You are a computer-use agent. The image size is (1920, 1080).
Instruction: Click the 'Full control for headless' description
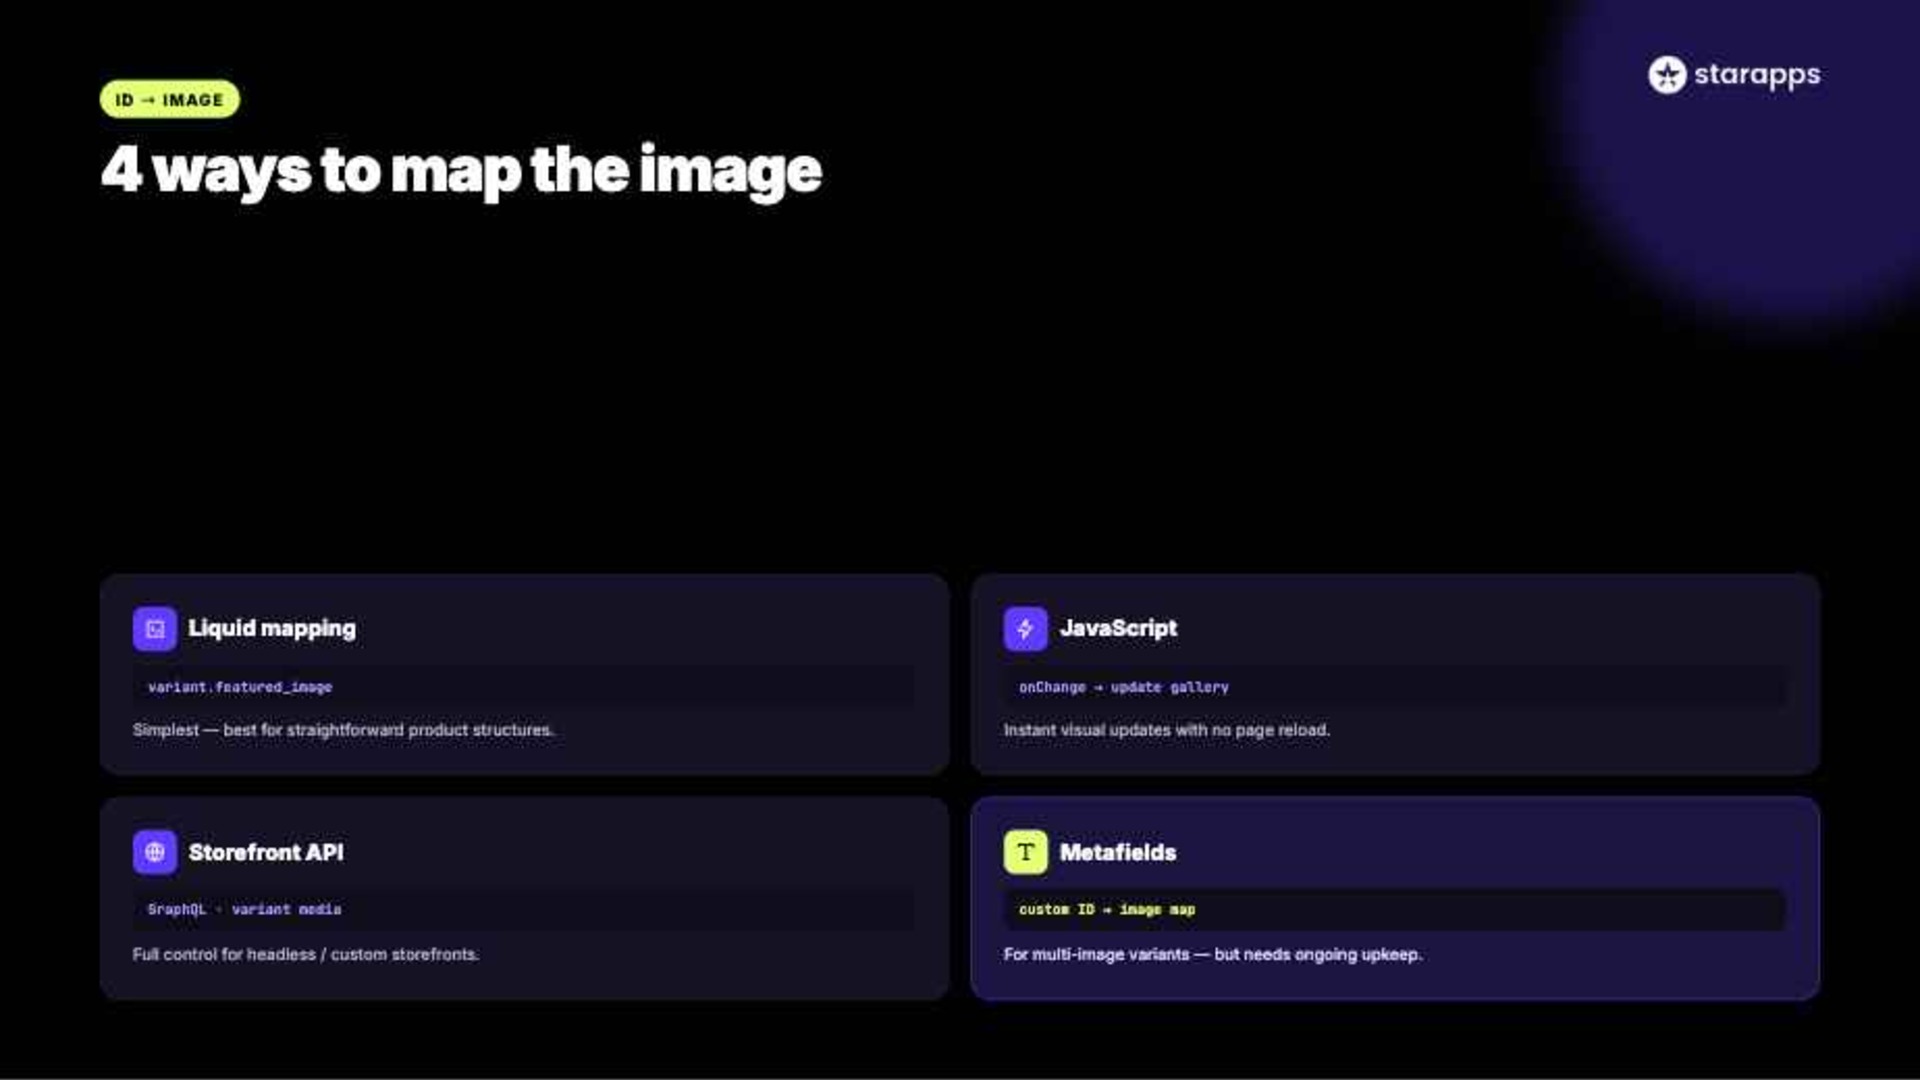pyautogui.click(x=306, y=954)
